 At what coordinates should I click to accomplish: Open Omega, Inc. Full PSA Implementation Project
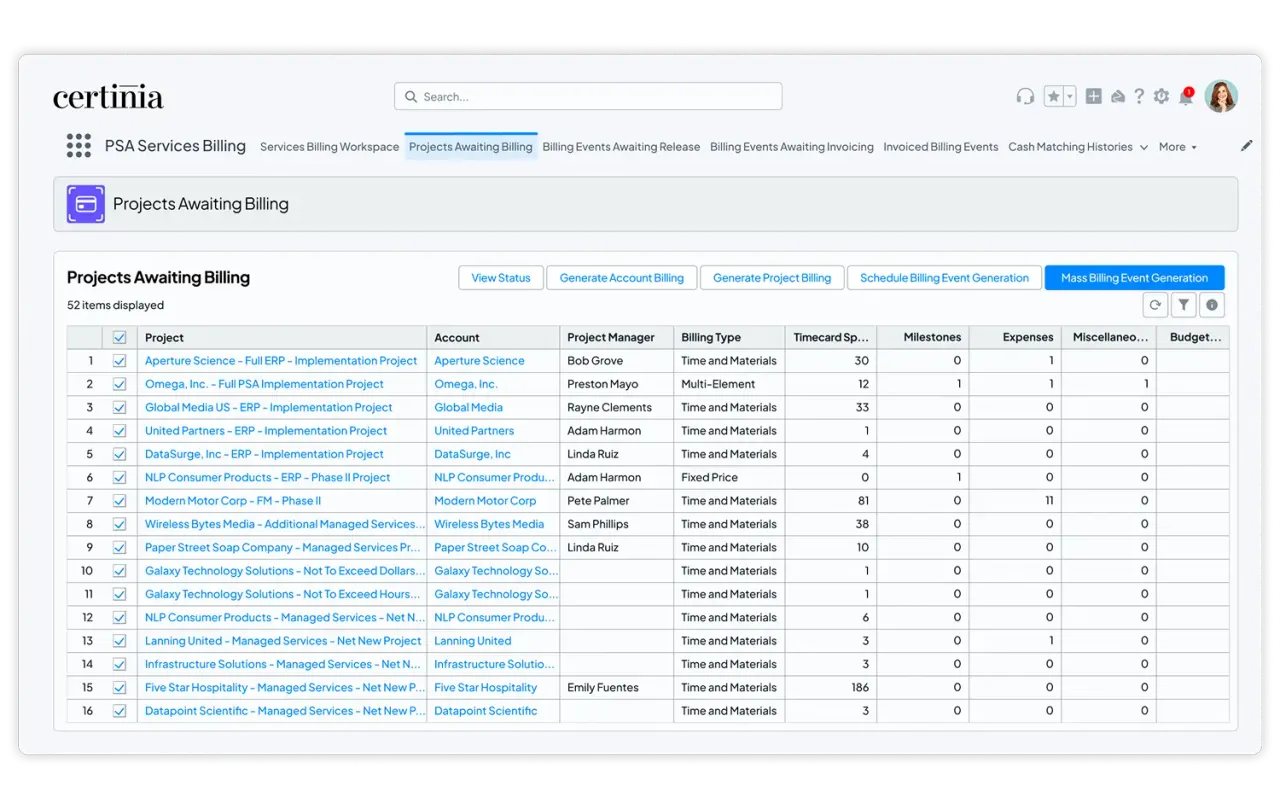pyautogui.click(x=264, y=384)
